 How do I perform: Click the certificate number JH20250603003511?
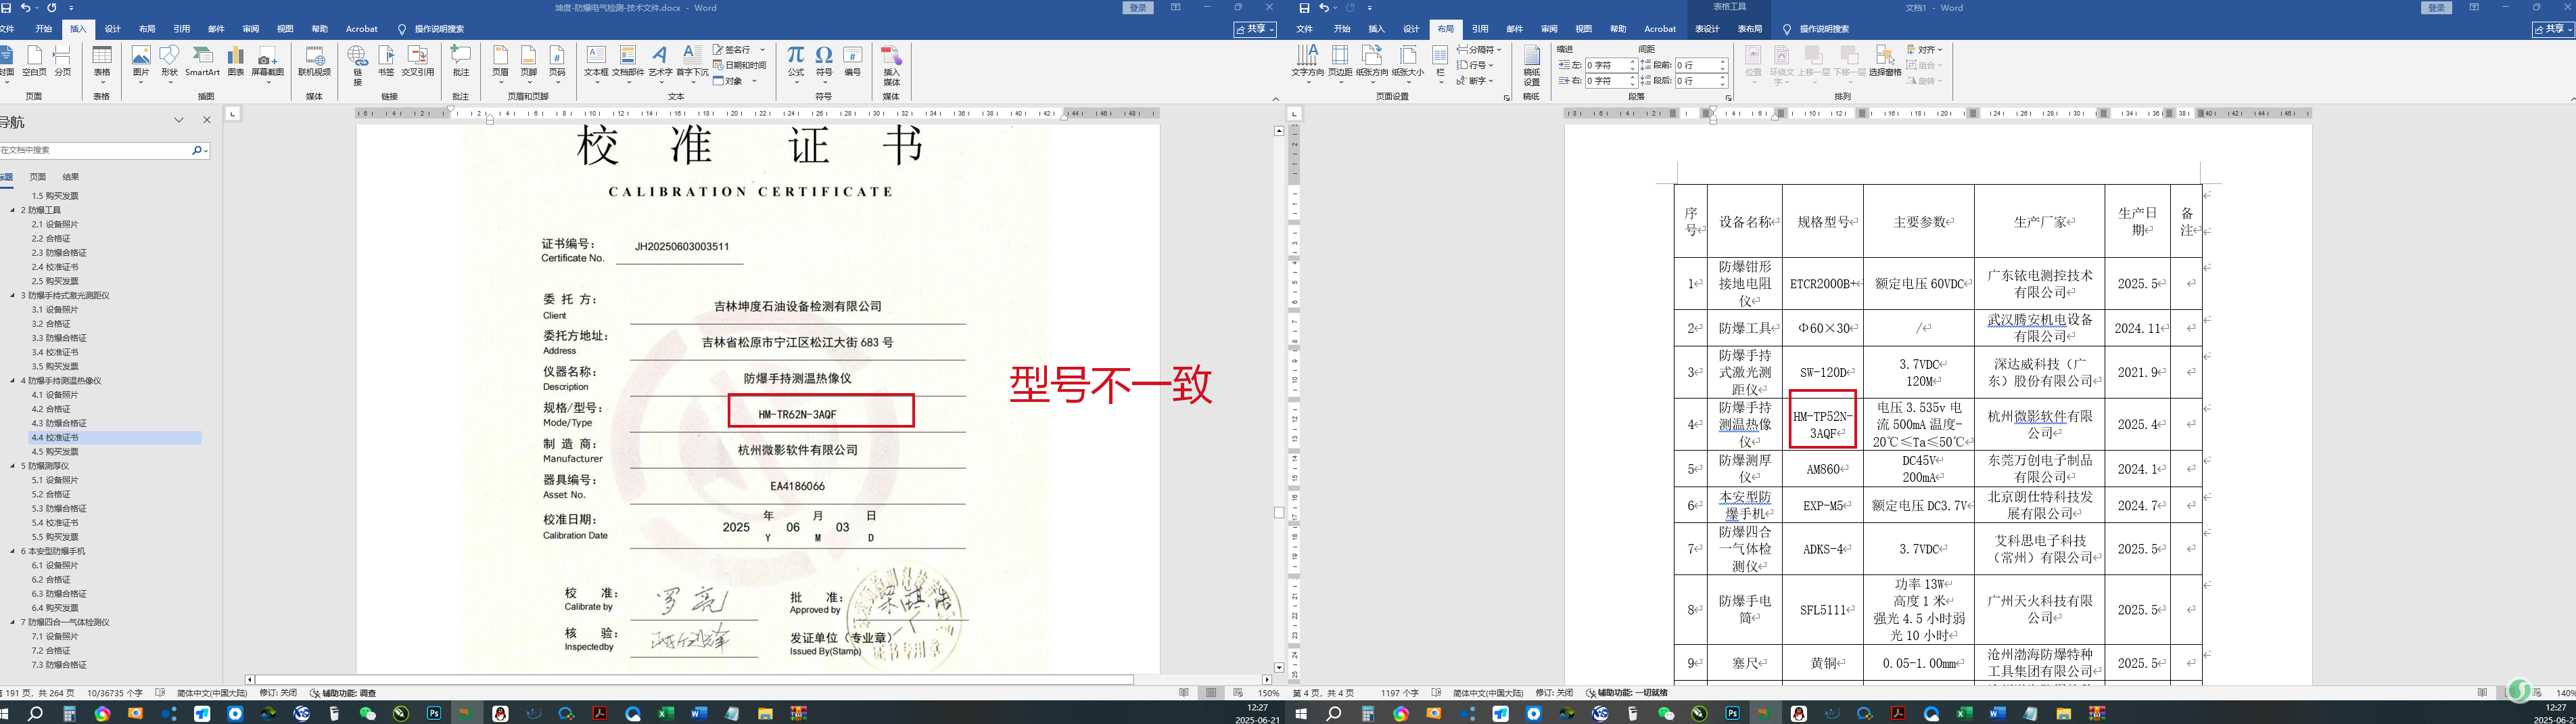tap(682, 247)
